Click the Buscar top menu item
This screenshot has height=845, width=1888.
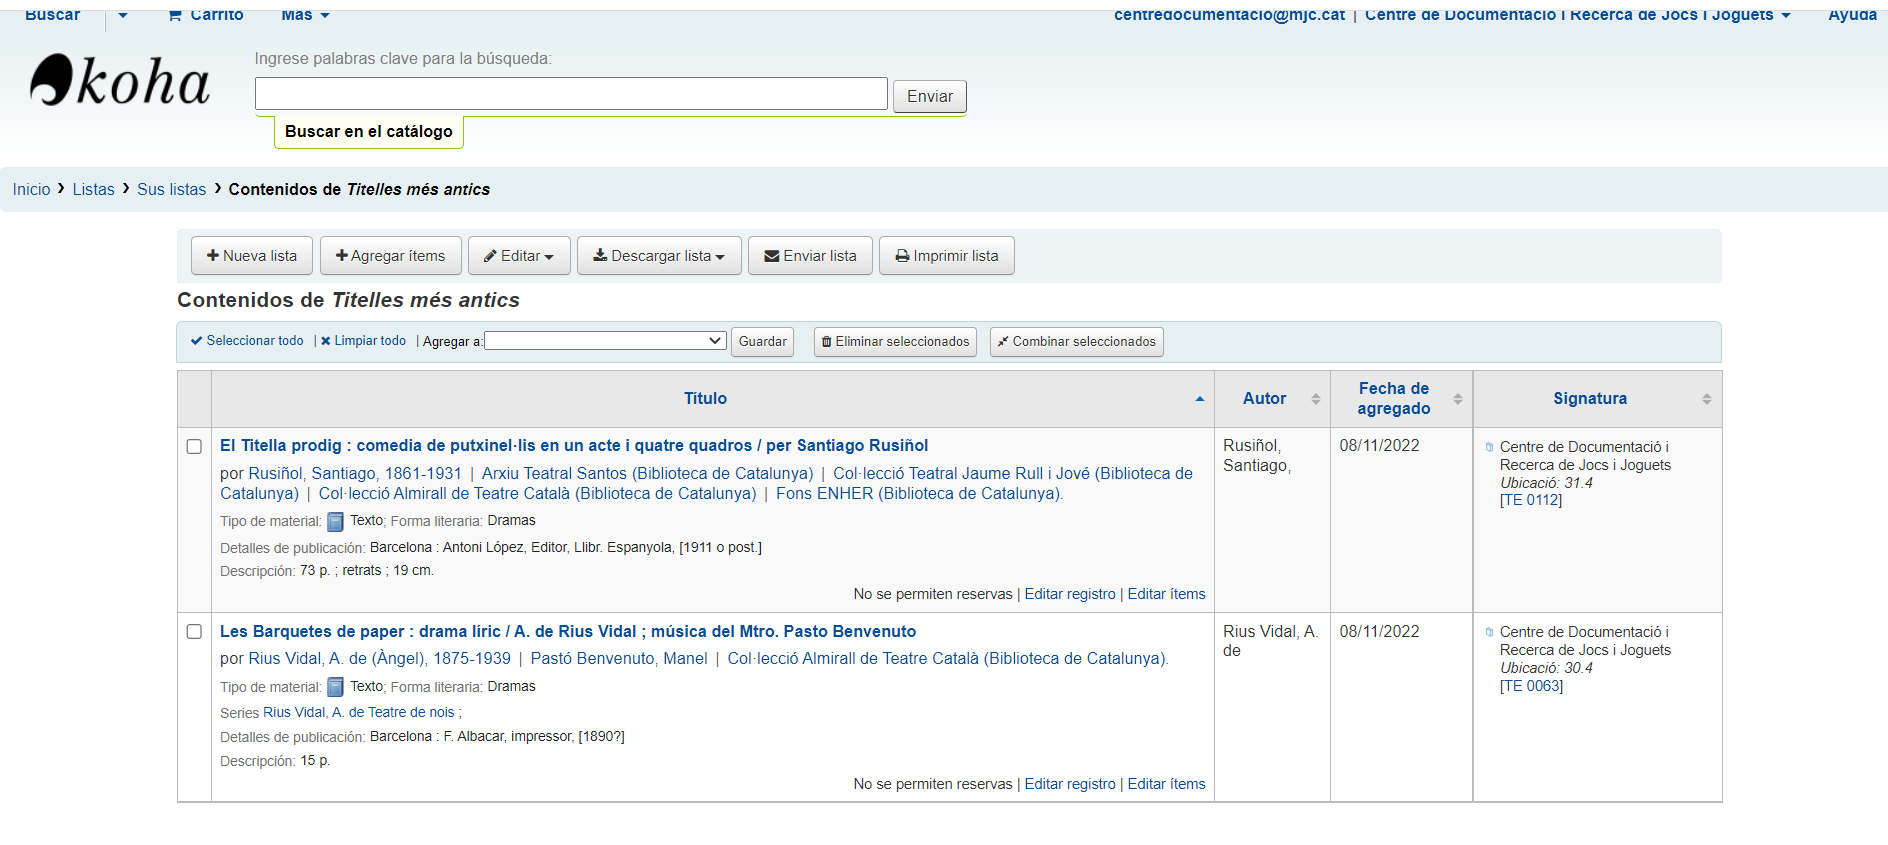[x=52, y=14]
